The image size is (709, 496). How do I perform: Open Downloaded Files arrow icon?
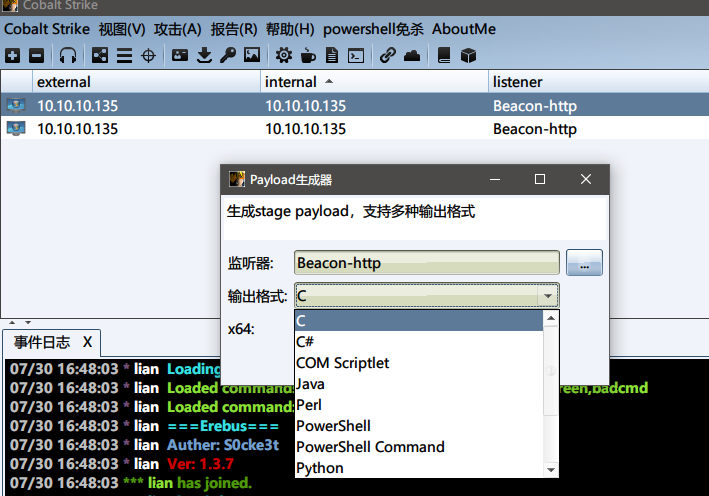204,56
